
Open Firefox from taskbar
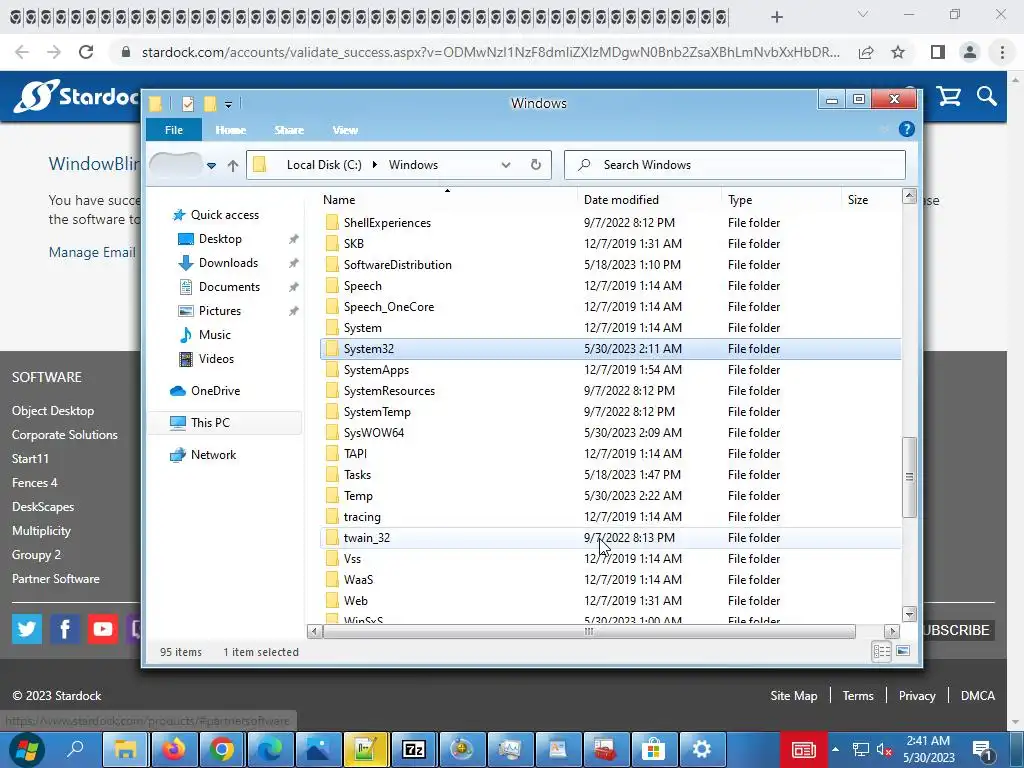click(174, 749)
